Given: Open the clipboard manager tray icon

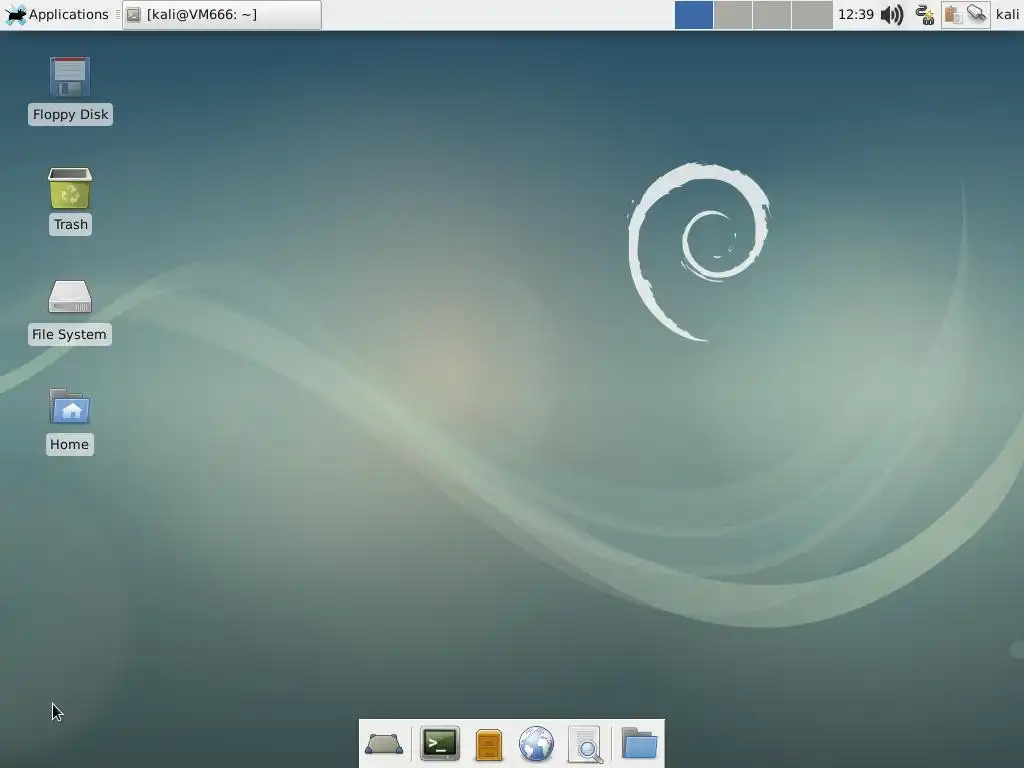Looking at the screenshot, I should point(953,14).
